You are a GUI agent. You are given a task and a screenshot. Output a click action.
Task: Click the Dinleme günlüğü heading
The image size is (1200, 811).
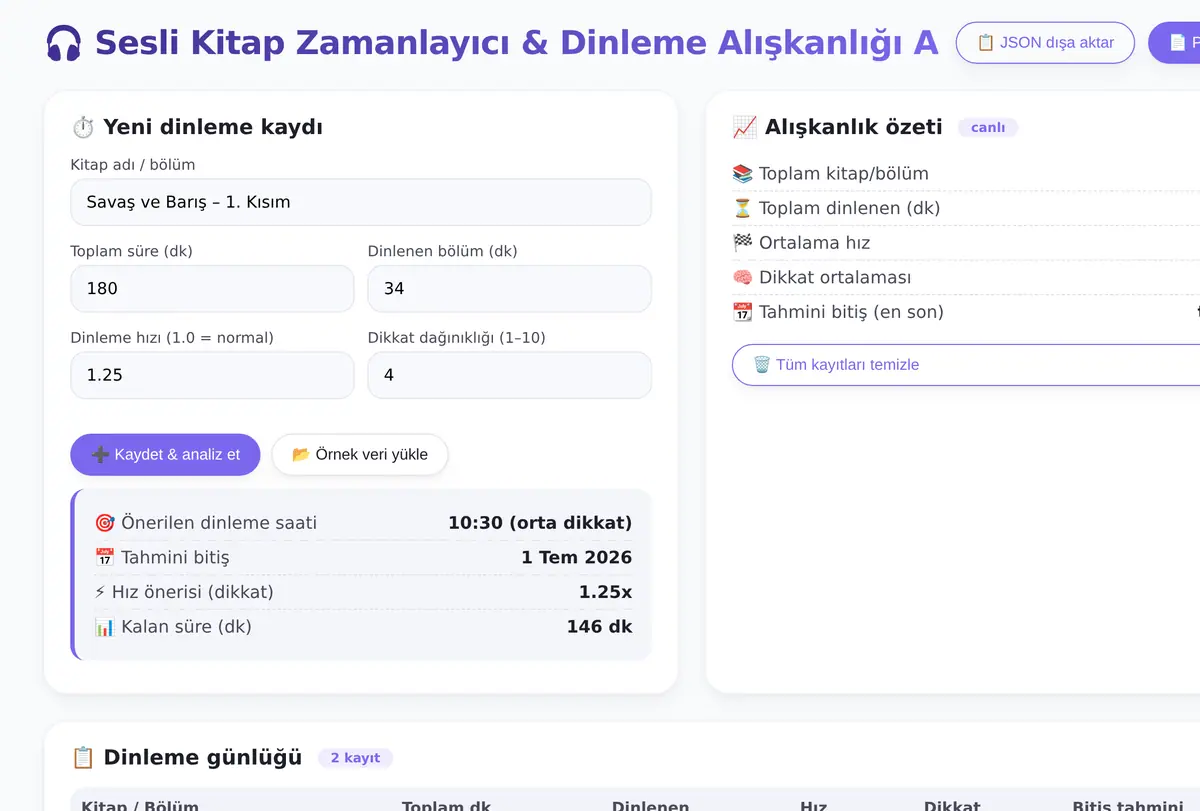[203, 757]
